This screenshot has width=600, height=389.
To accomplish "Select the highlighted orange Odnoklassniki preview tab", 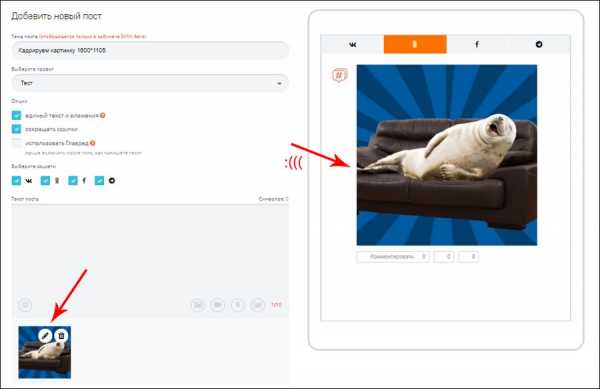I will click(415, 44).
